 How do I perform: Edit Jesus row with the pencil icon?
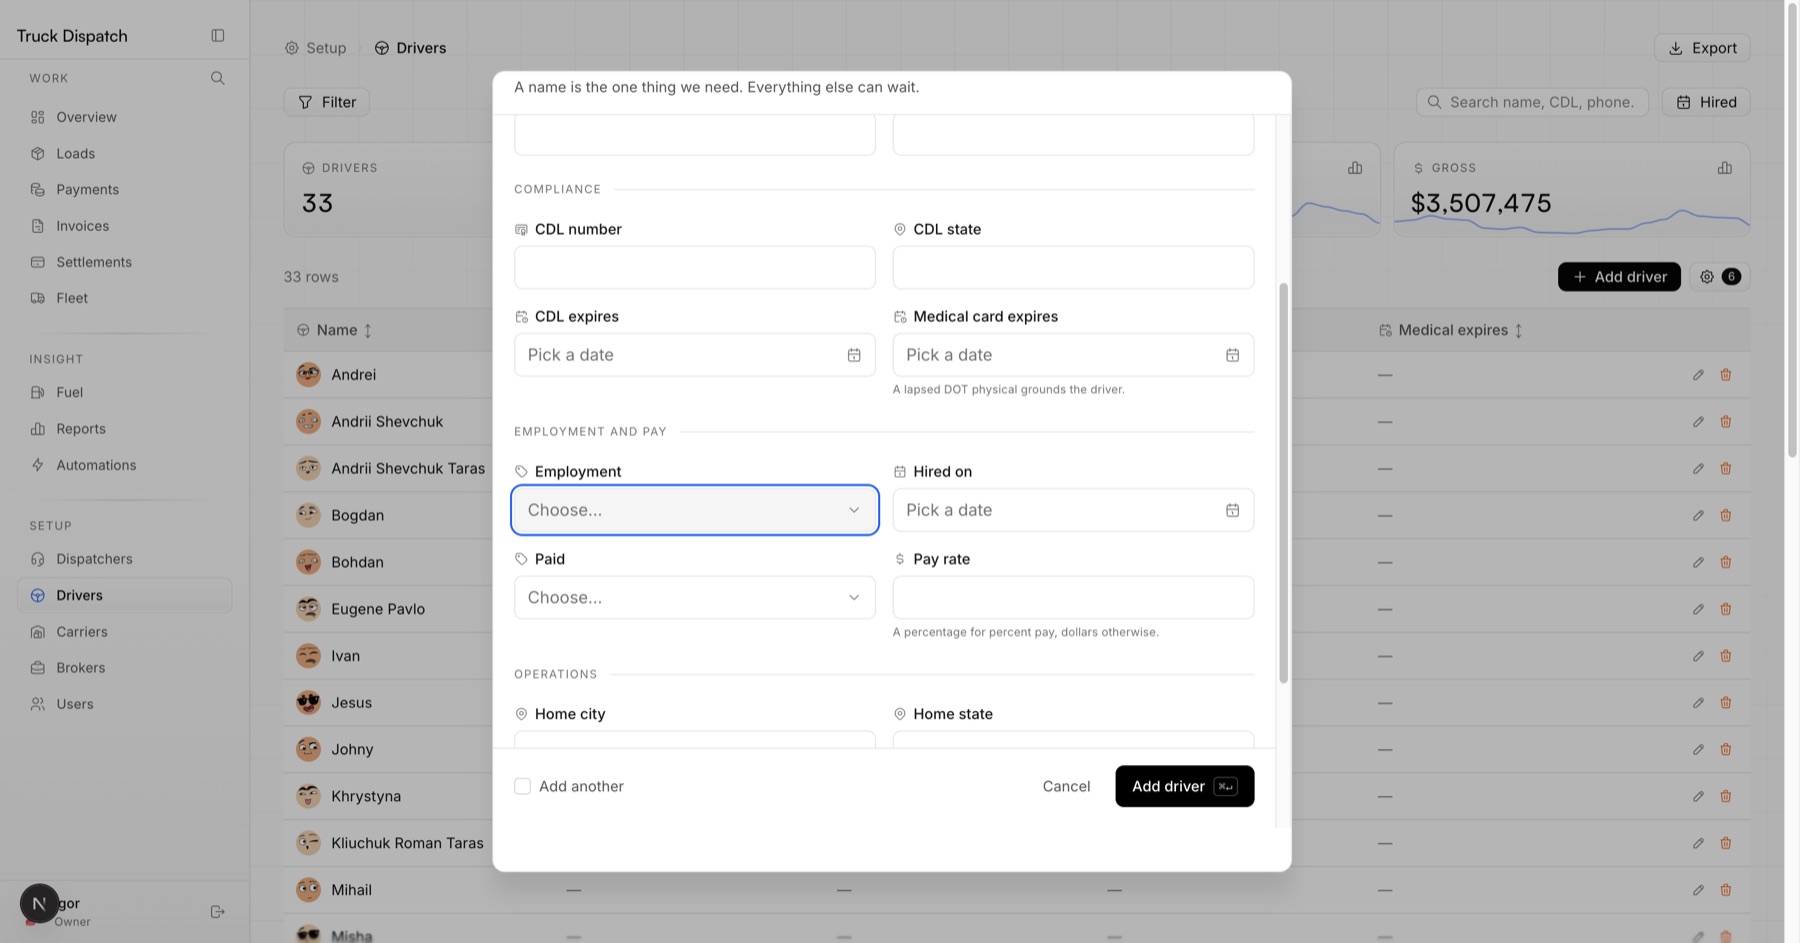pyautogui.click(x=1698, y=703)
